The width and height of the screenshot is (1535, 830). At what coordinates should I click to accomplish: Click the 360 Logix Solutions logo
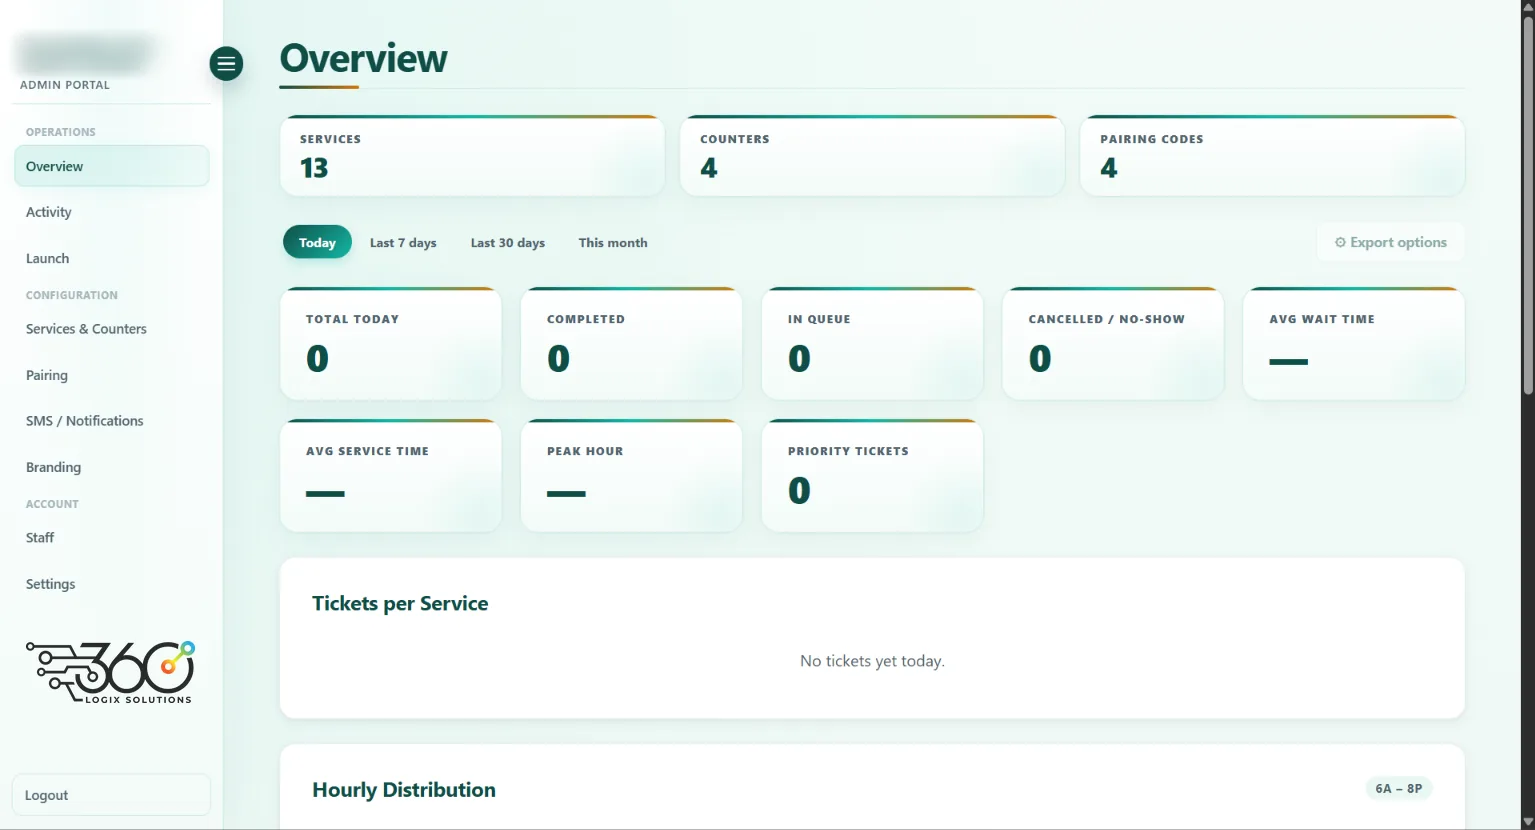coord(110,672)
